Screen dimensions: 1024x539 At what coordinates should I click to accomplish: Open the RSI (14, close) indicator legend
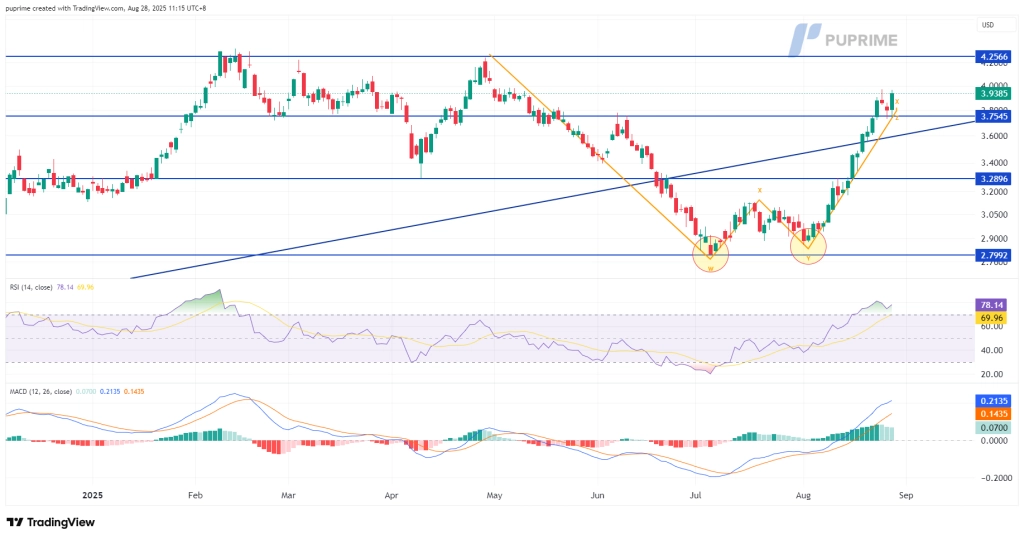pos(31,287)
